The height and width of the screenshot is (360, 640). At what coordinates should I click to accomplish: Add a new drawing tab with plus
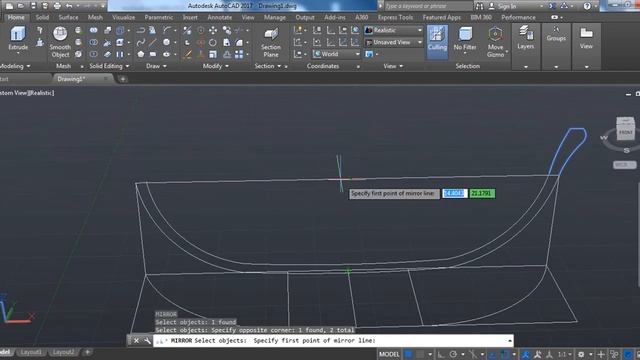[x=122, y=79]
